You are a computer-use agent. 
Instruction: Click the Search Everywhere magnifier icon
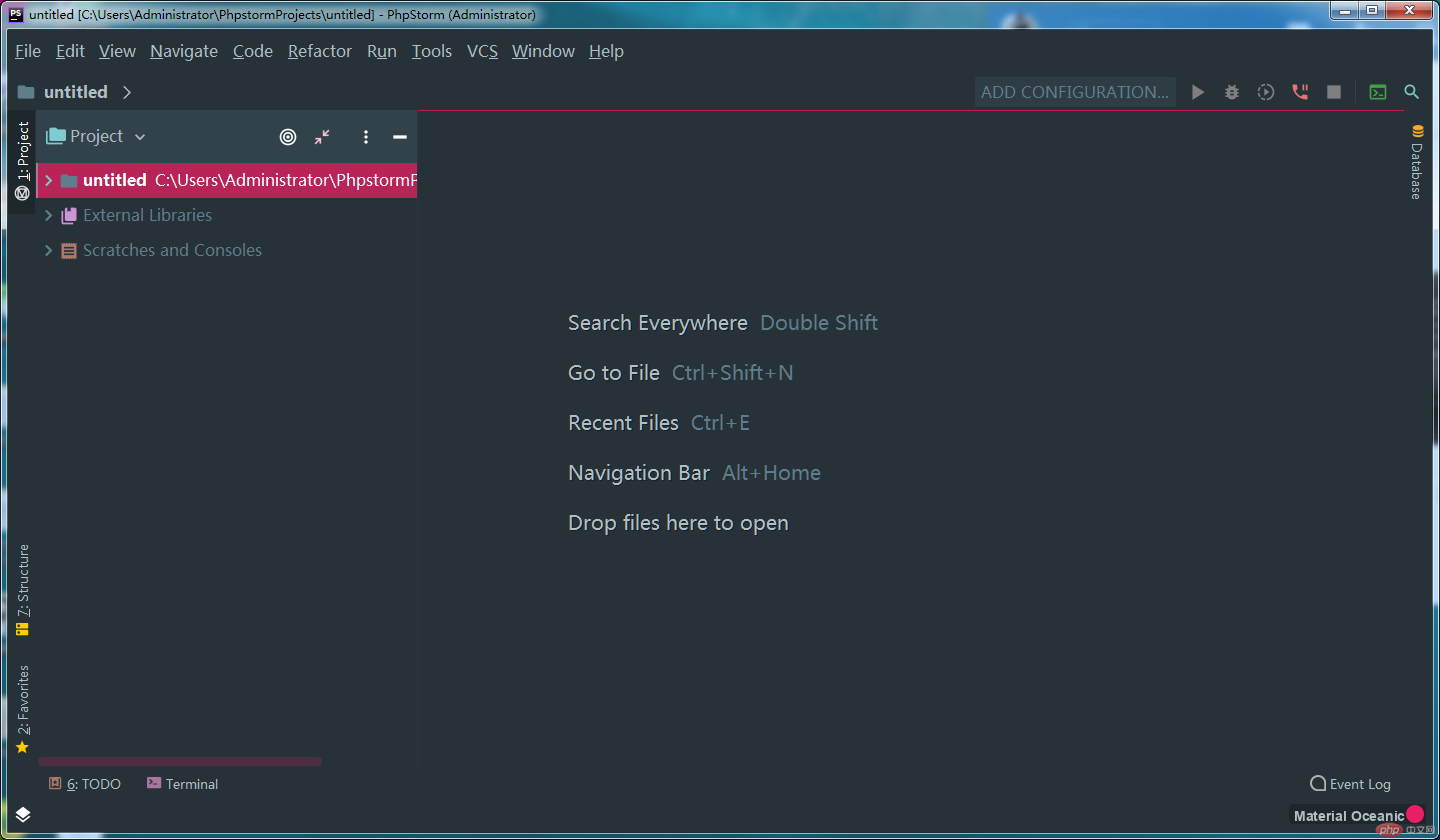click(1412, 92)
